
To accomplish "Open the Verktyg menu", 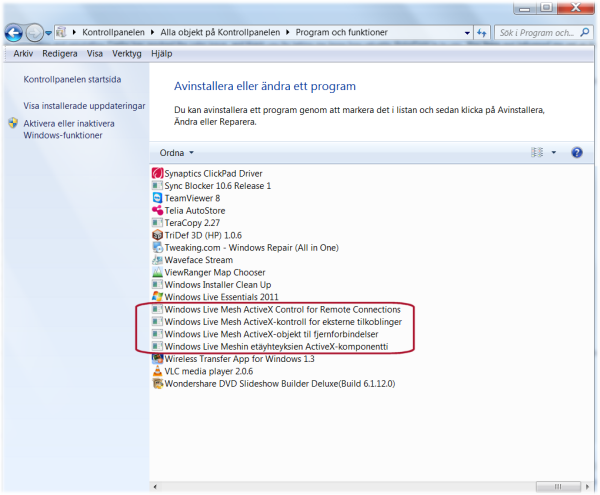I will (x=127, y=54).
